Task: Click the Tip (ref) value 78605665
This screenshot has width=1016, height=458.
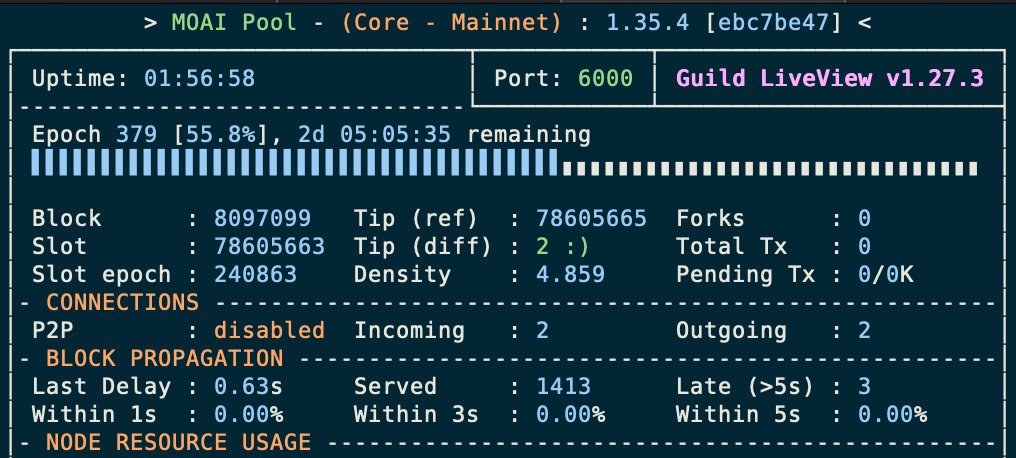Action: pos(591,218)
